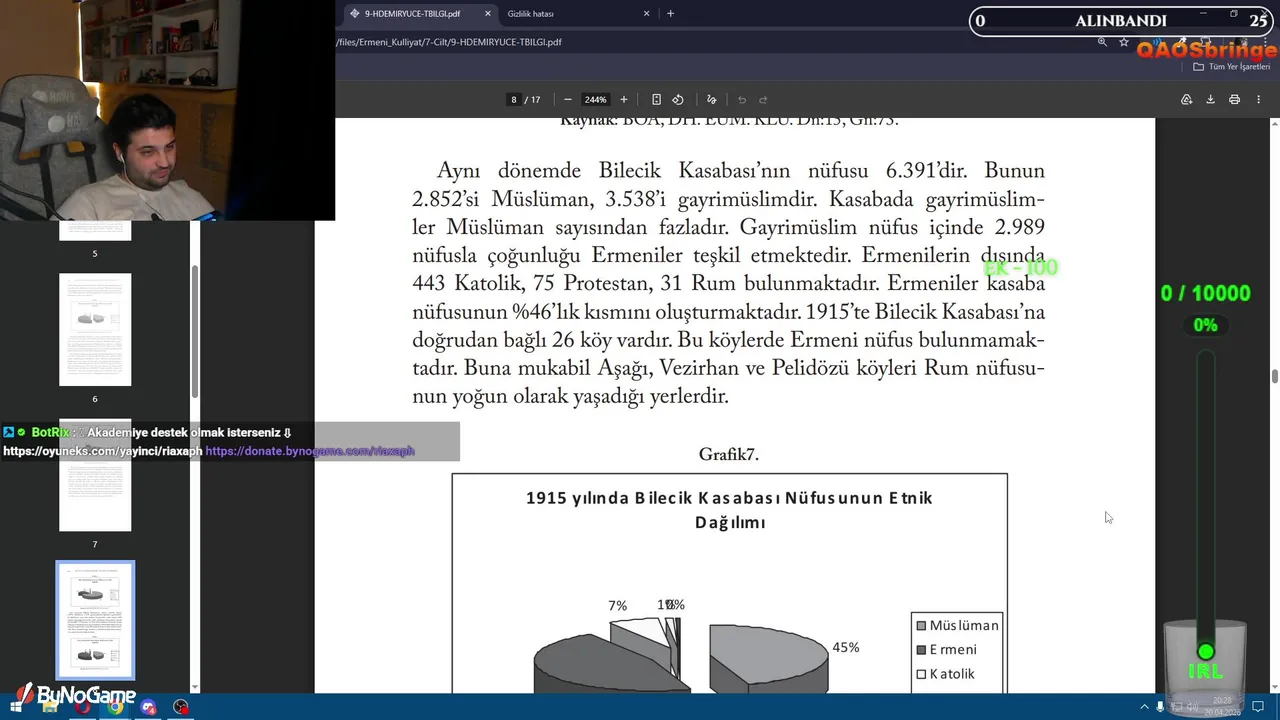
Task: Zoom out of the PDF document
Action: pyautogui.click(x=567, y=100)
